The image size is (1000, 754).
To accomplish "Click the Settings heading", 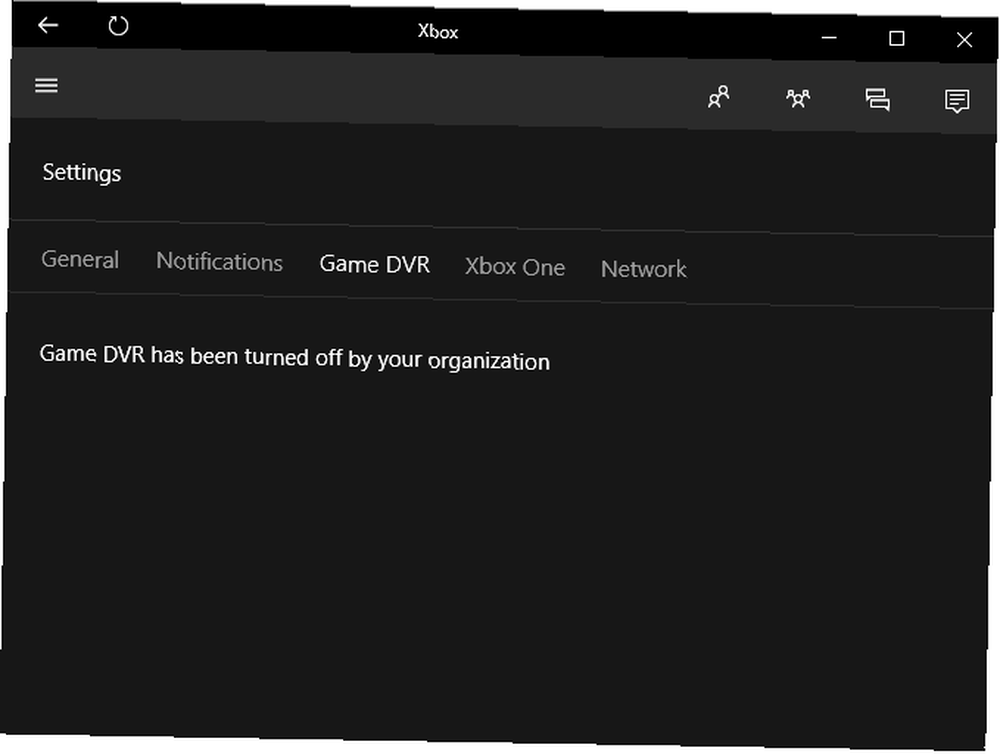I will tap(82, 173).
